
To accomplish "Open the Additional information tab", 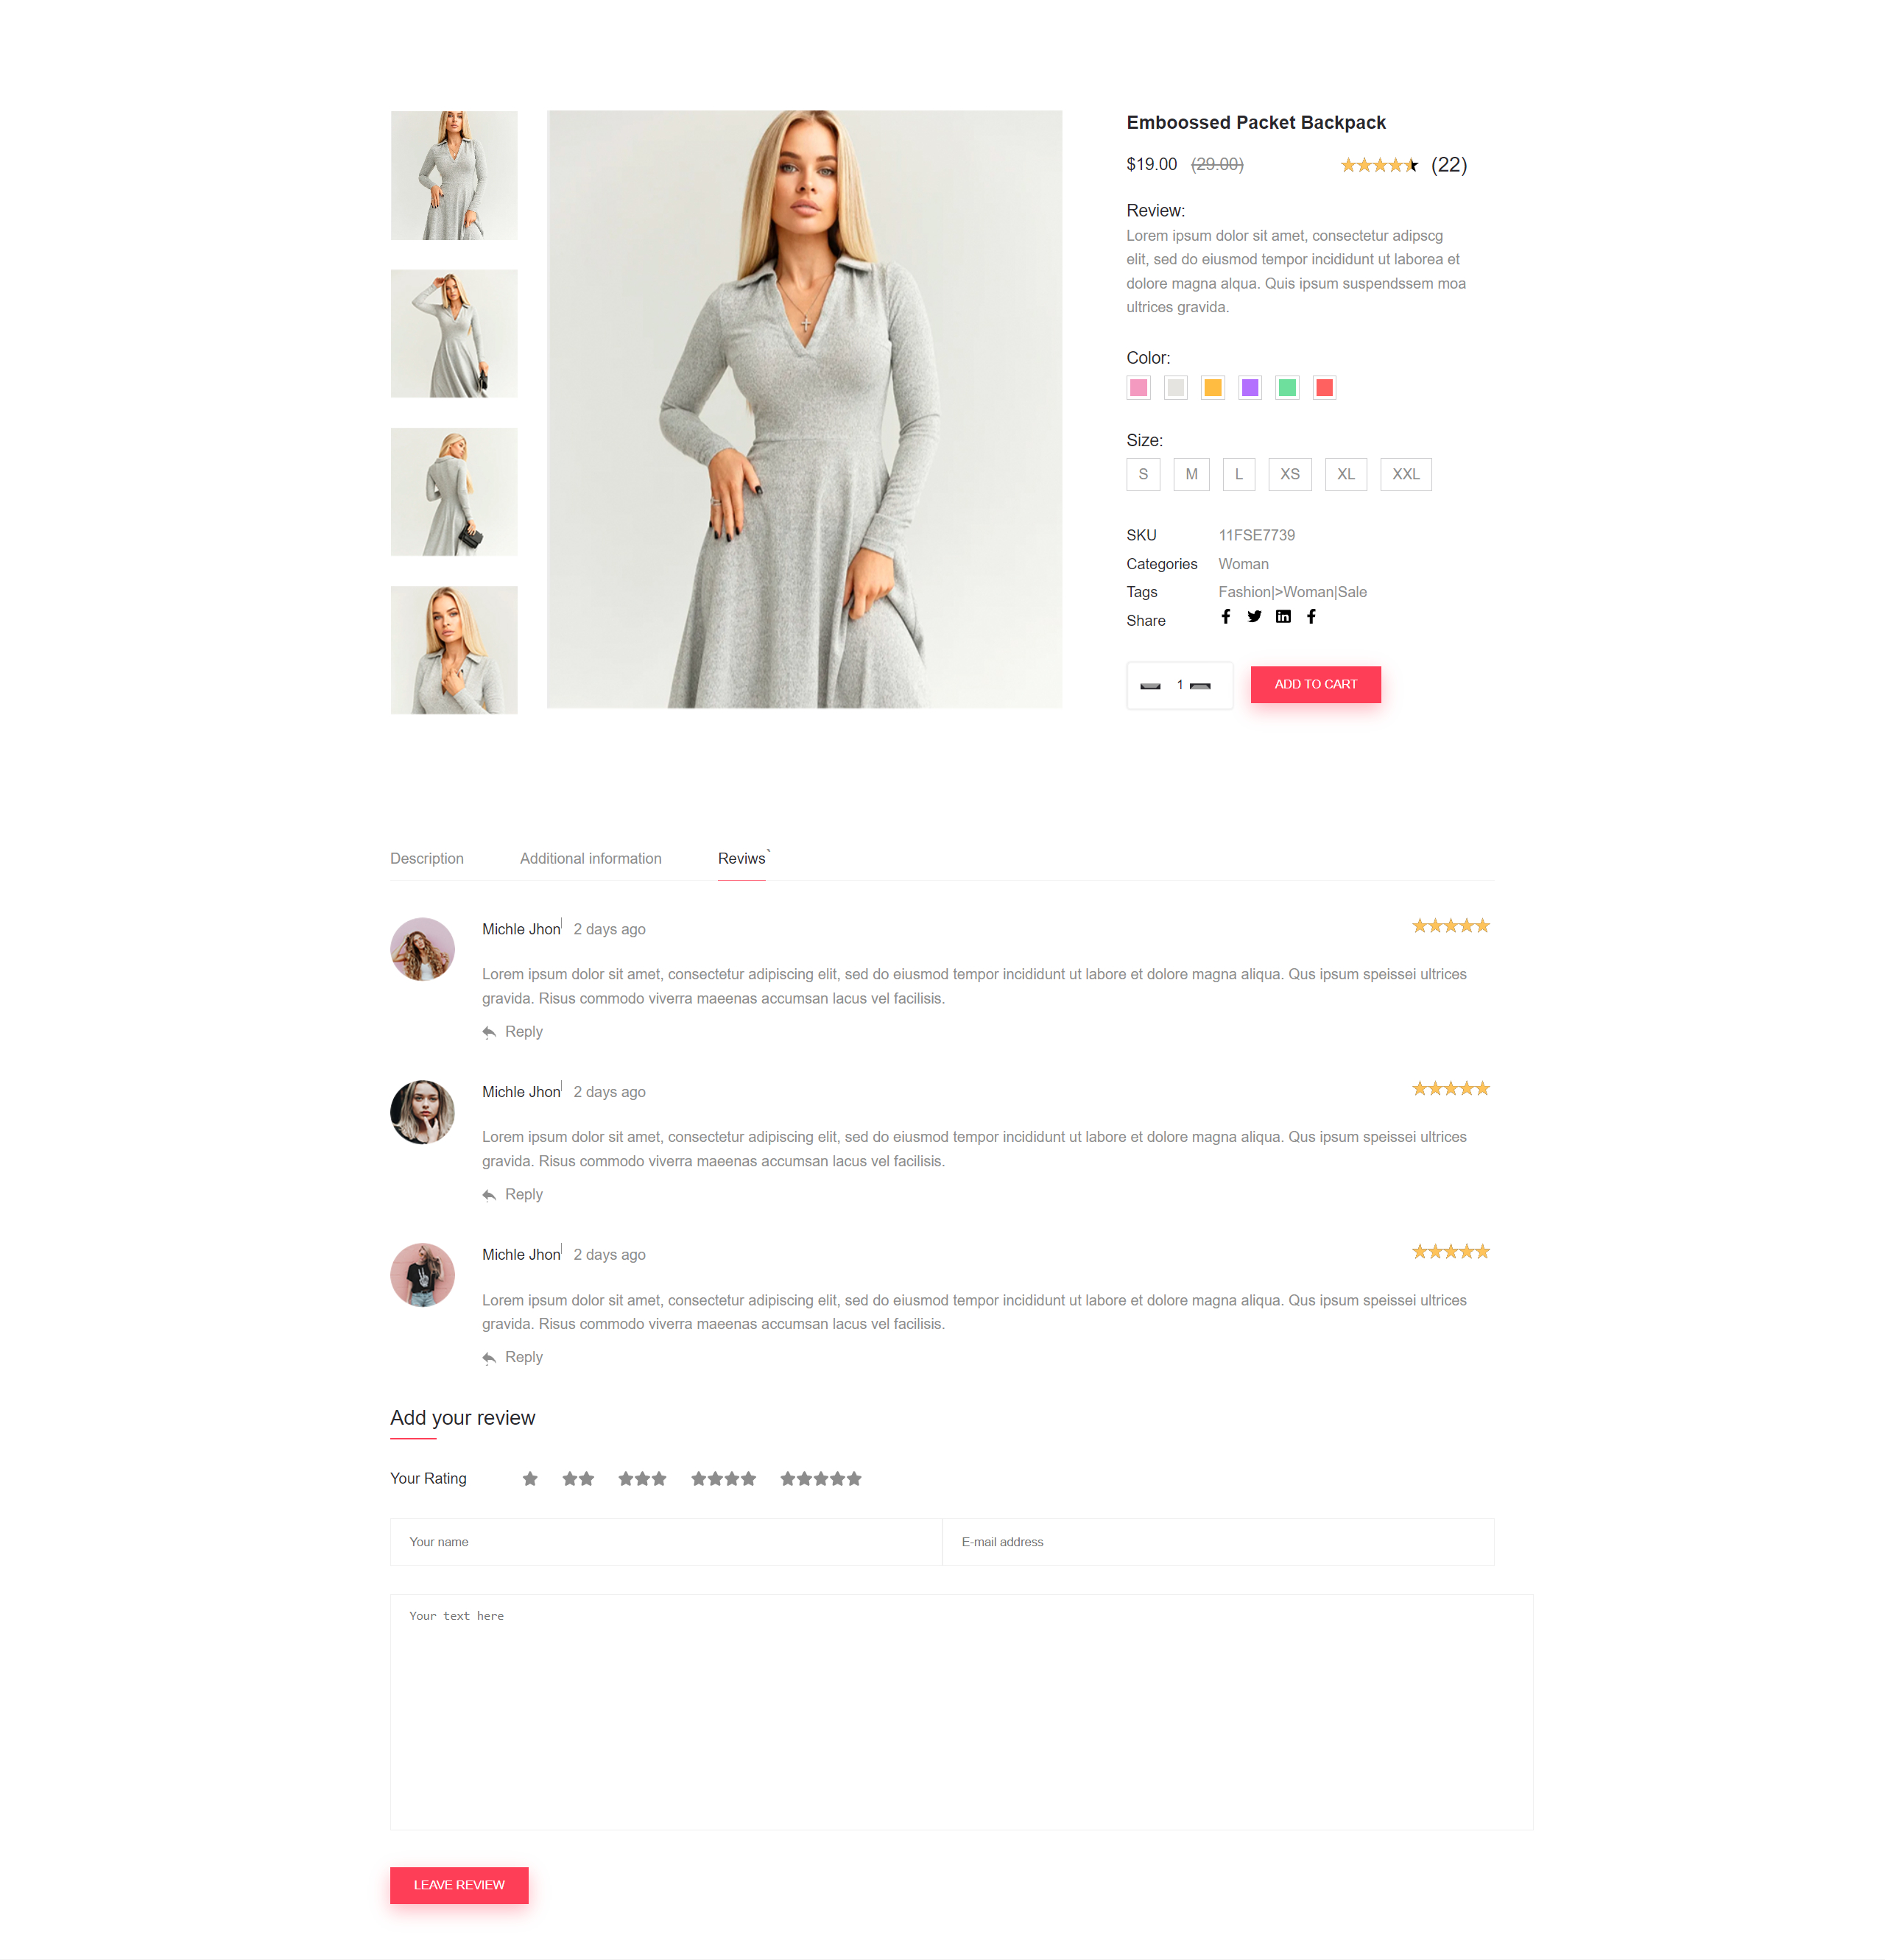I will coord(591,858).
